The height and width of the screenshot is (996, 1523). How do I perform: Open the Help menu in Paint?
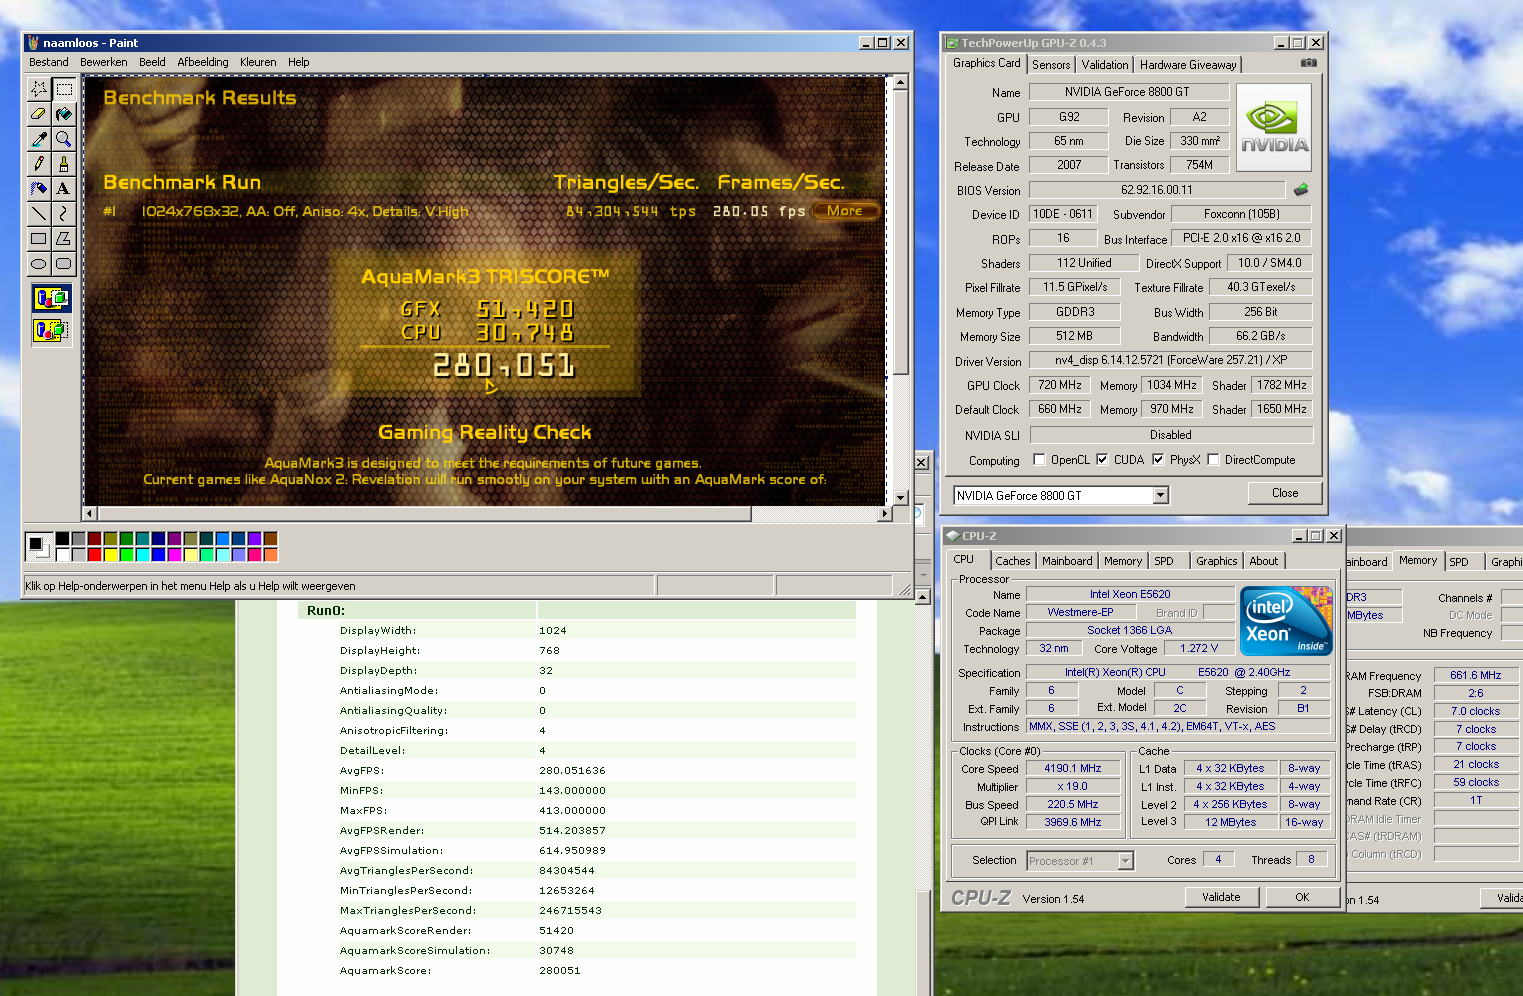pyautogui.click(x=299, y=62)
